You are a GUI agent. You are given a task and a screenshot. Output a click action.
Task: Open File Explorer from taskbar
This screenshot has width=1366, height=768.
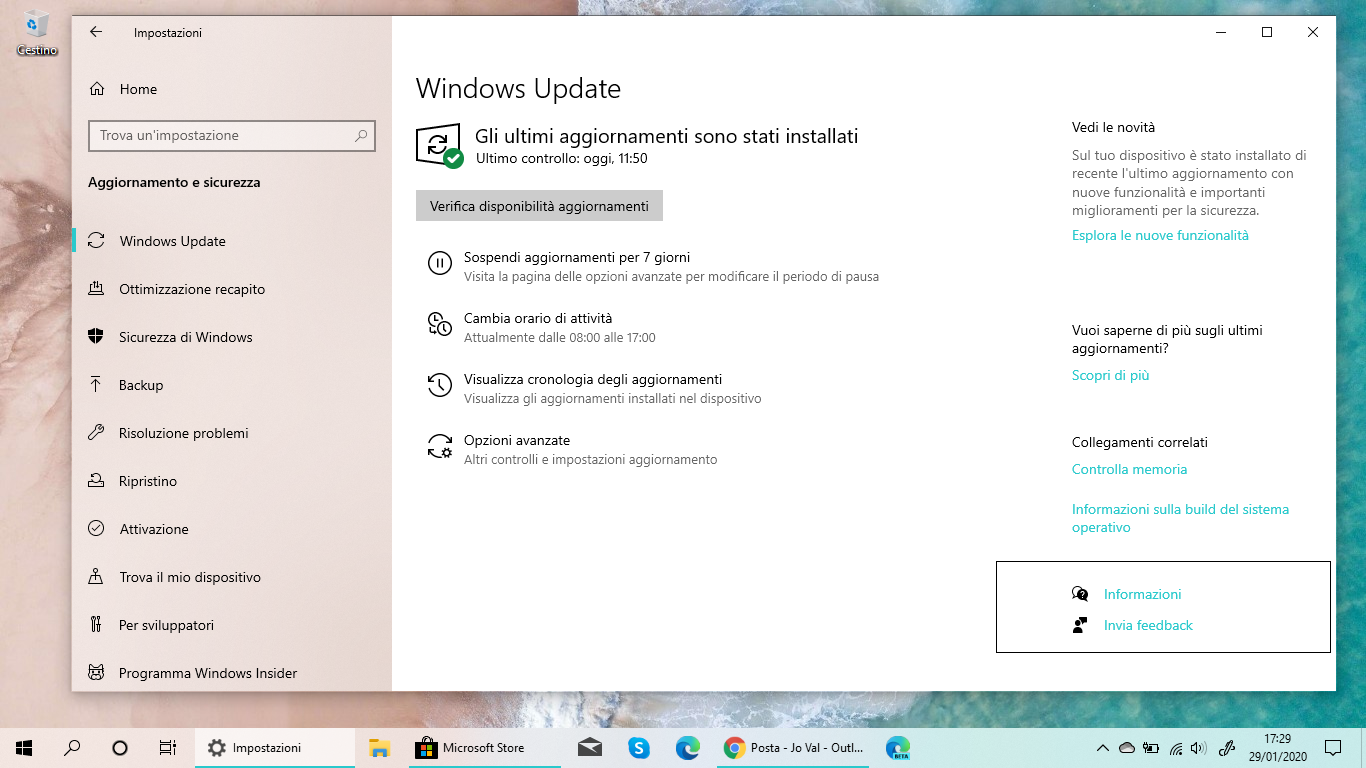(379, 747)
